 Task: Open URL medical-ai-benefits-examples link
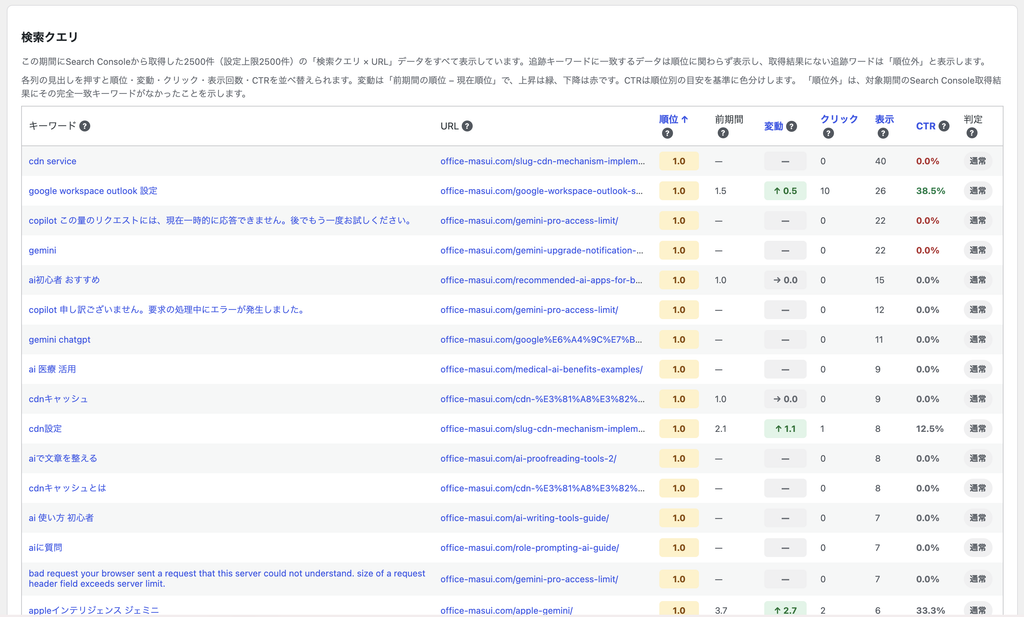coord(541,369)
